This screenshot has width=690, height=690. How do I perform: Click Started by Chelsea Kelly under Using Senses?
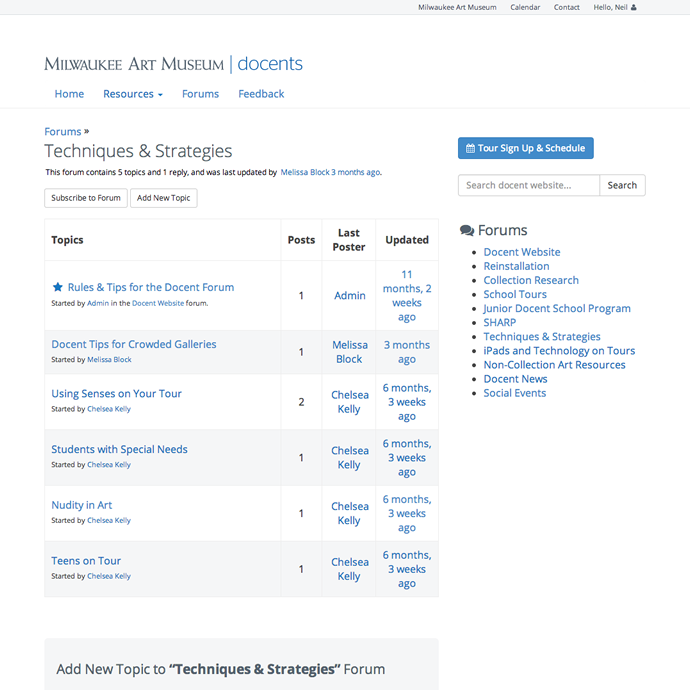pyautogui.click(x=109, y=409)
